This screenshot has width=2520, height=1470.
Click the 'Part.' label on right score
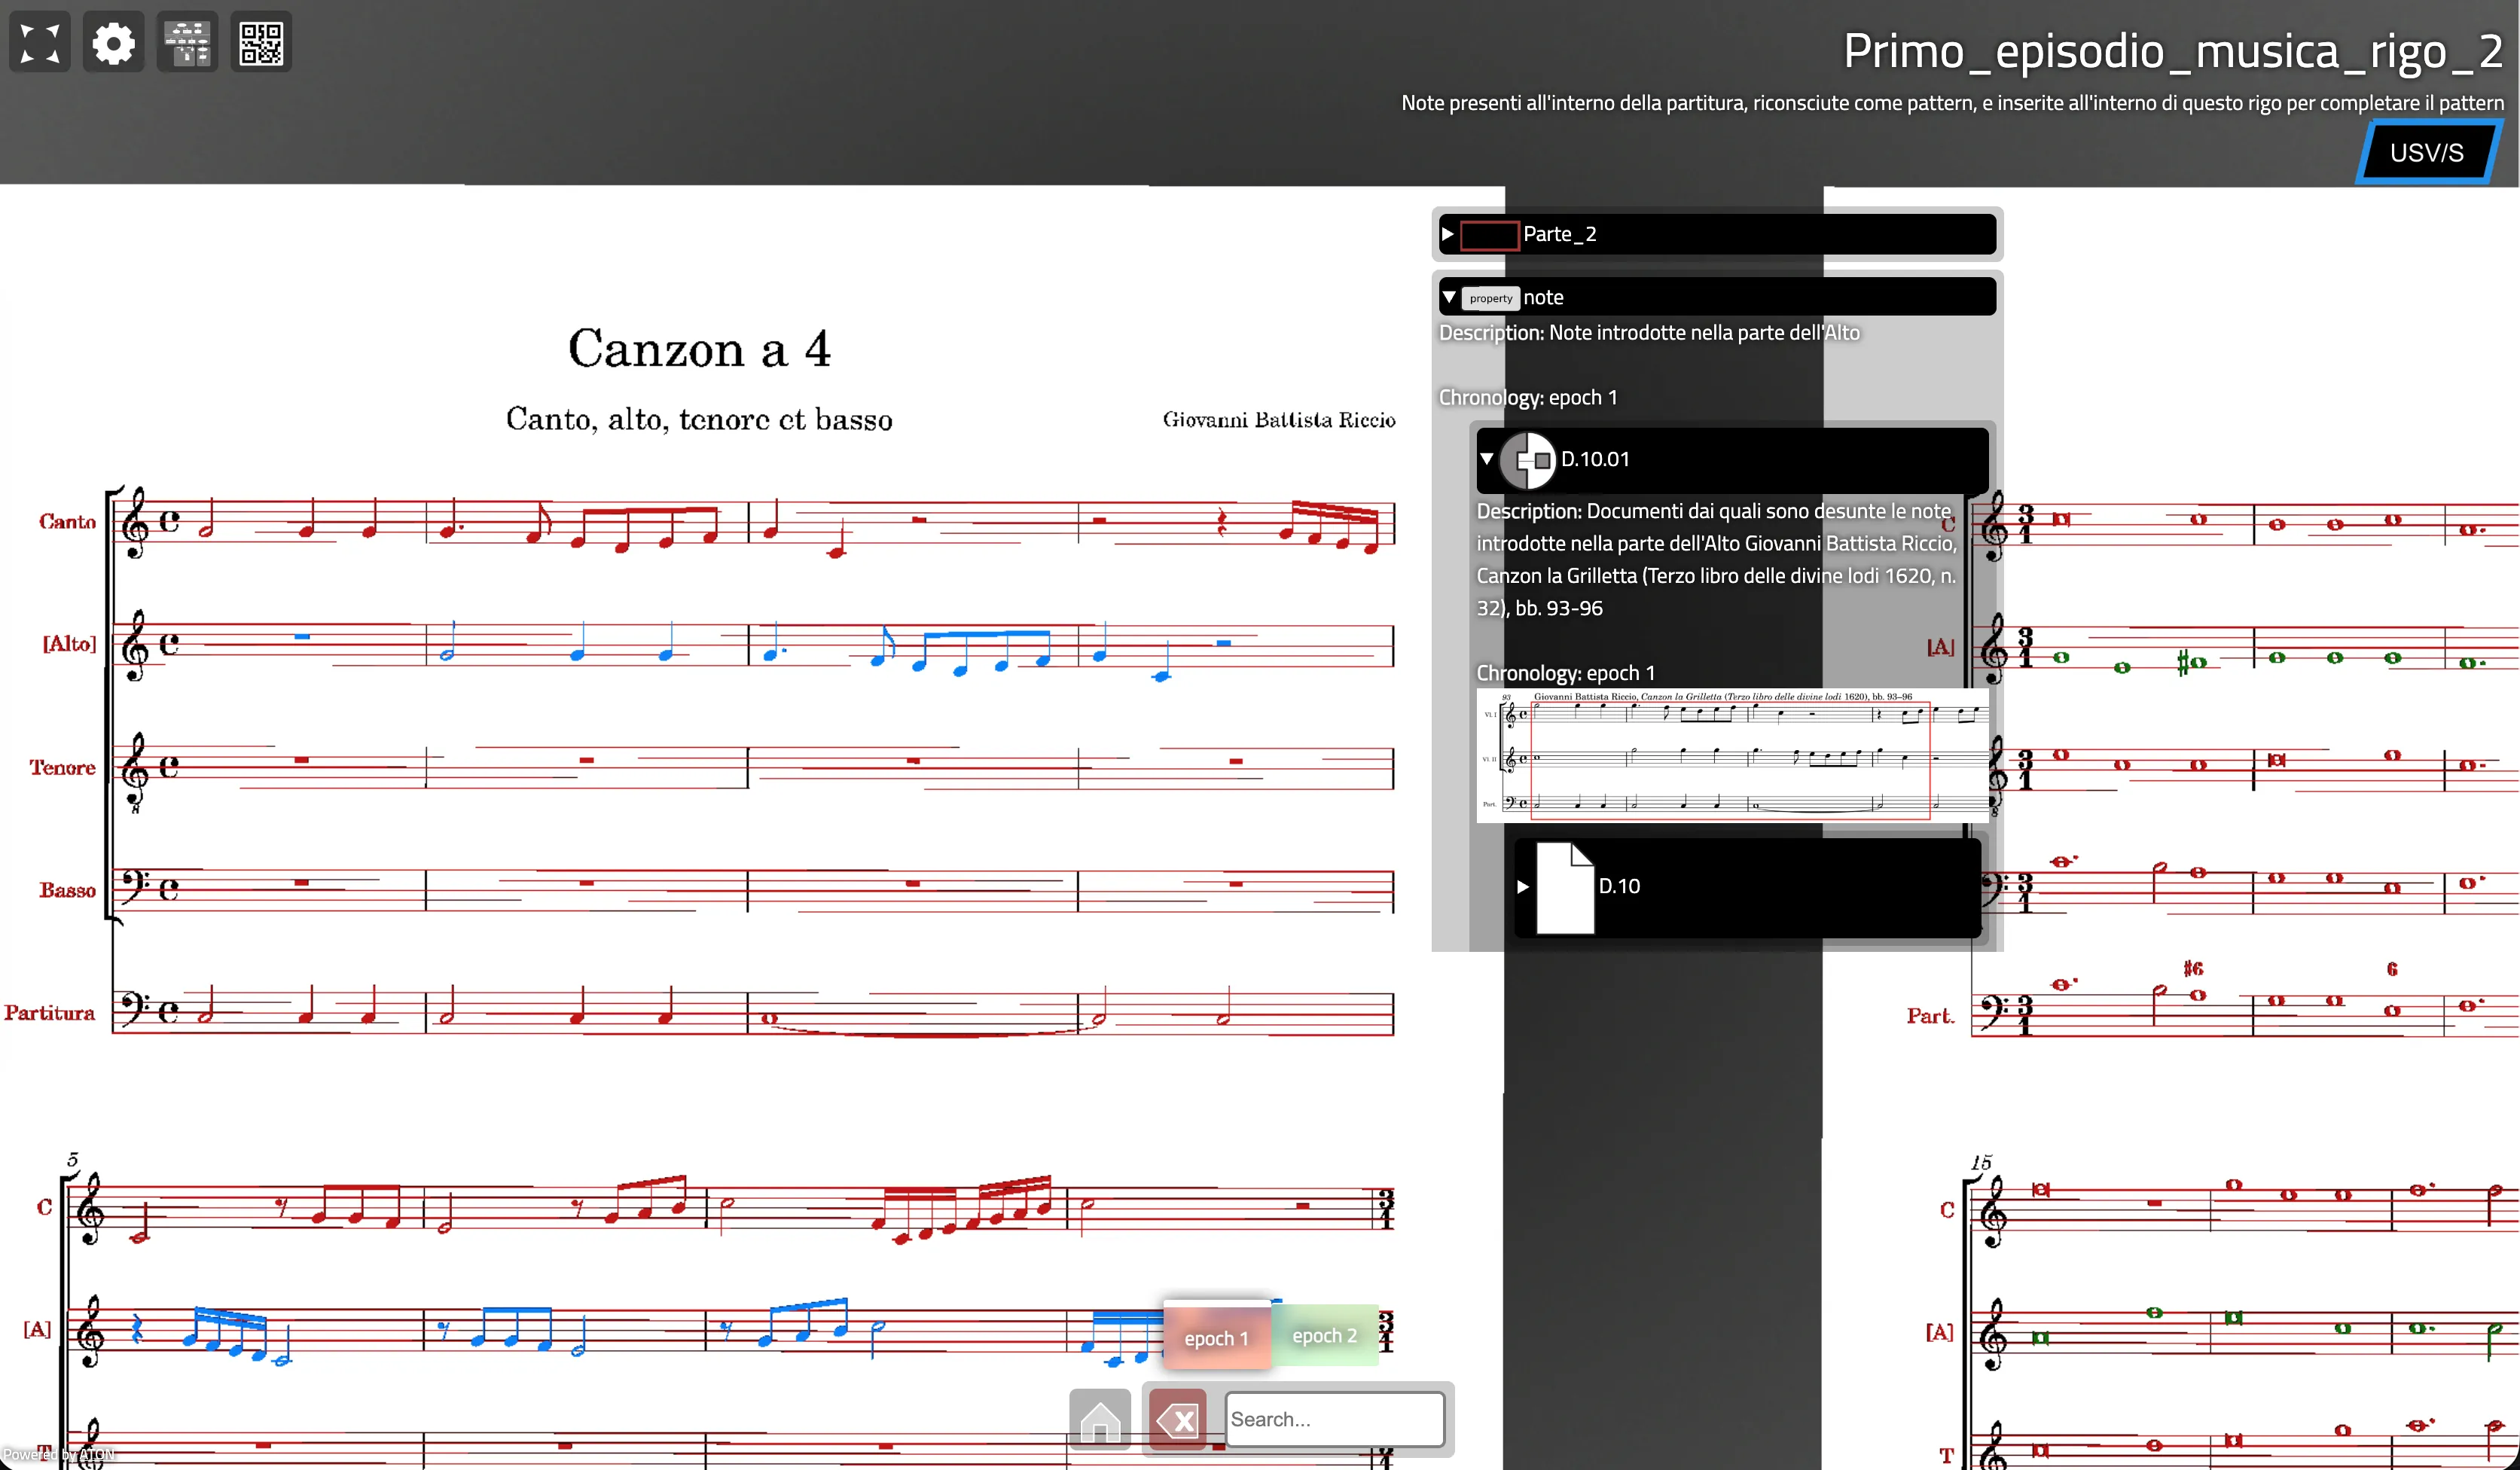1930,1016
